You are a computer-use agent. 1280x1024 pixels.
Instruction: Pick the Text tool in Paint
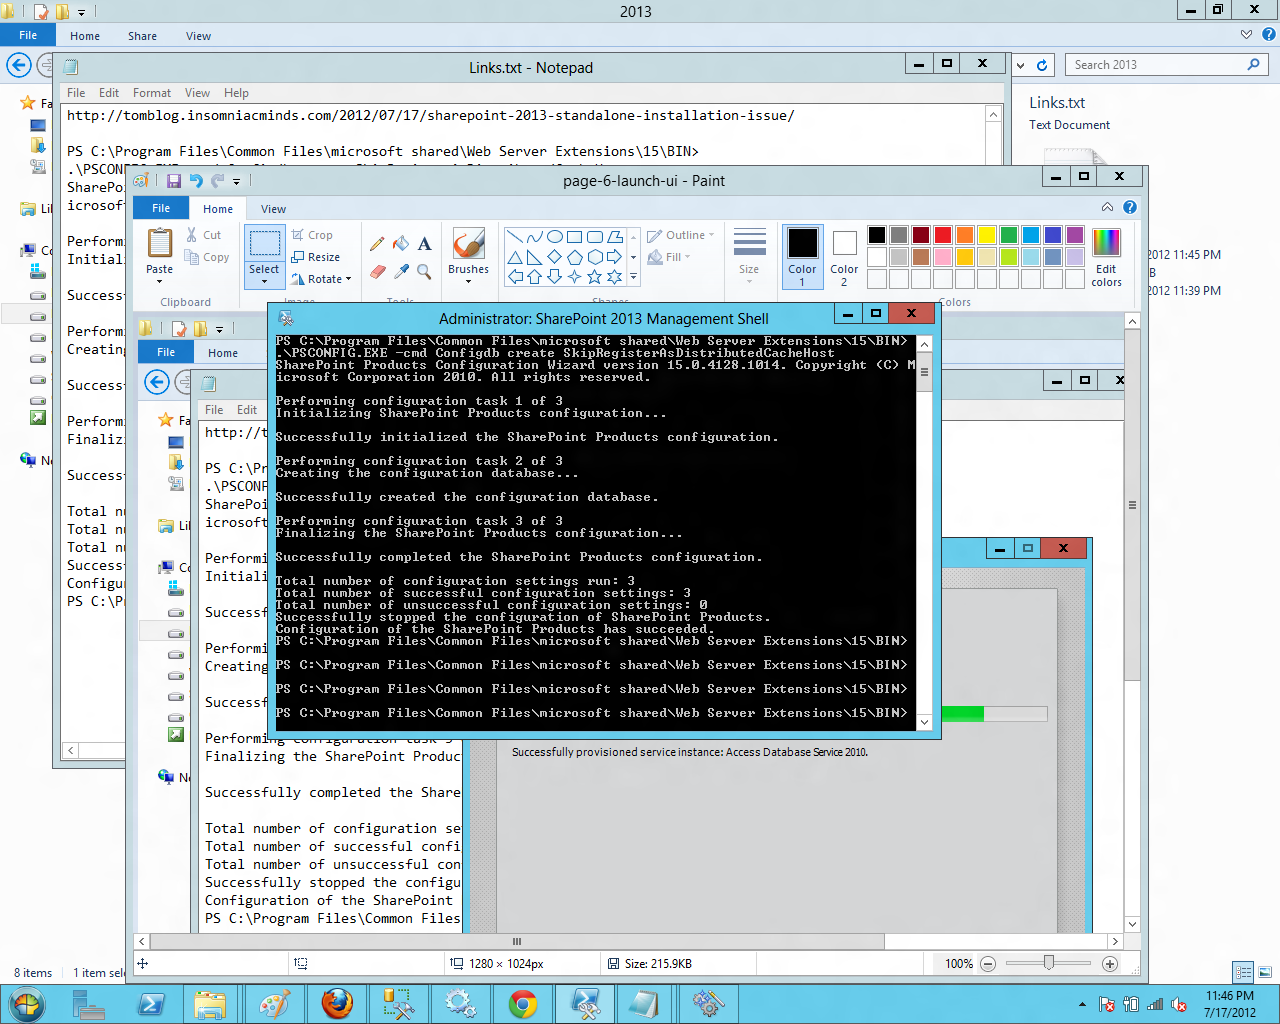pyautogui.click(x=423, y=243)
